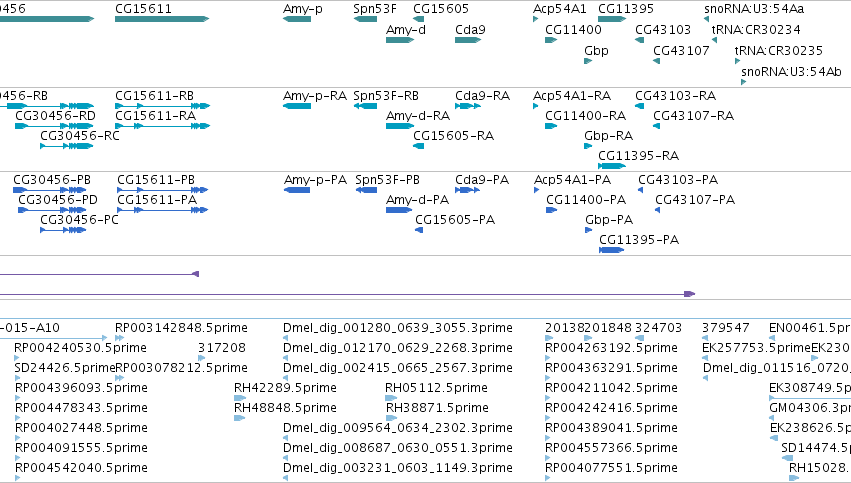The width and height of the screenshot is (851, 483).
Task: Select CDS feature CG15611-PA
Action: [163, 210]
